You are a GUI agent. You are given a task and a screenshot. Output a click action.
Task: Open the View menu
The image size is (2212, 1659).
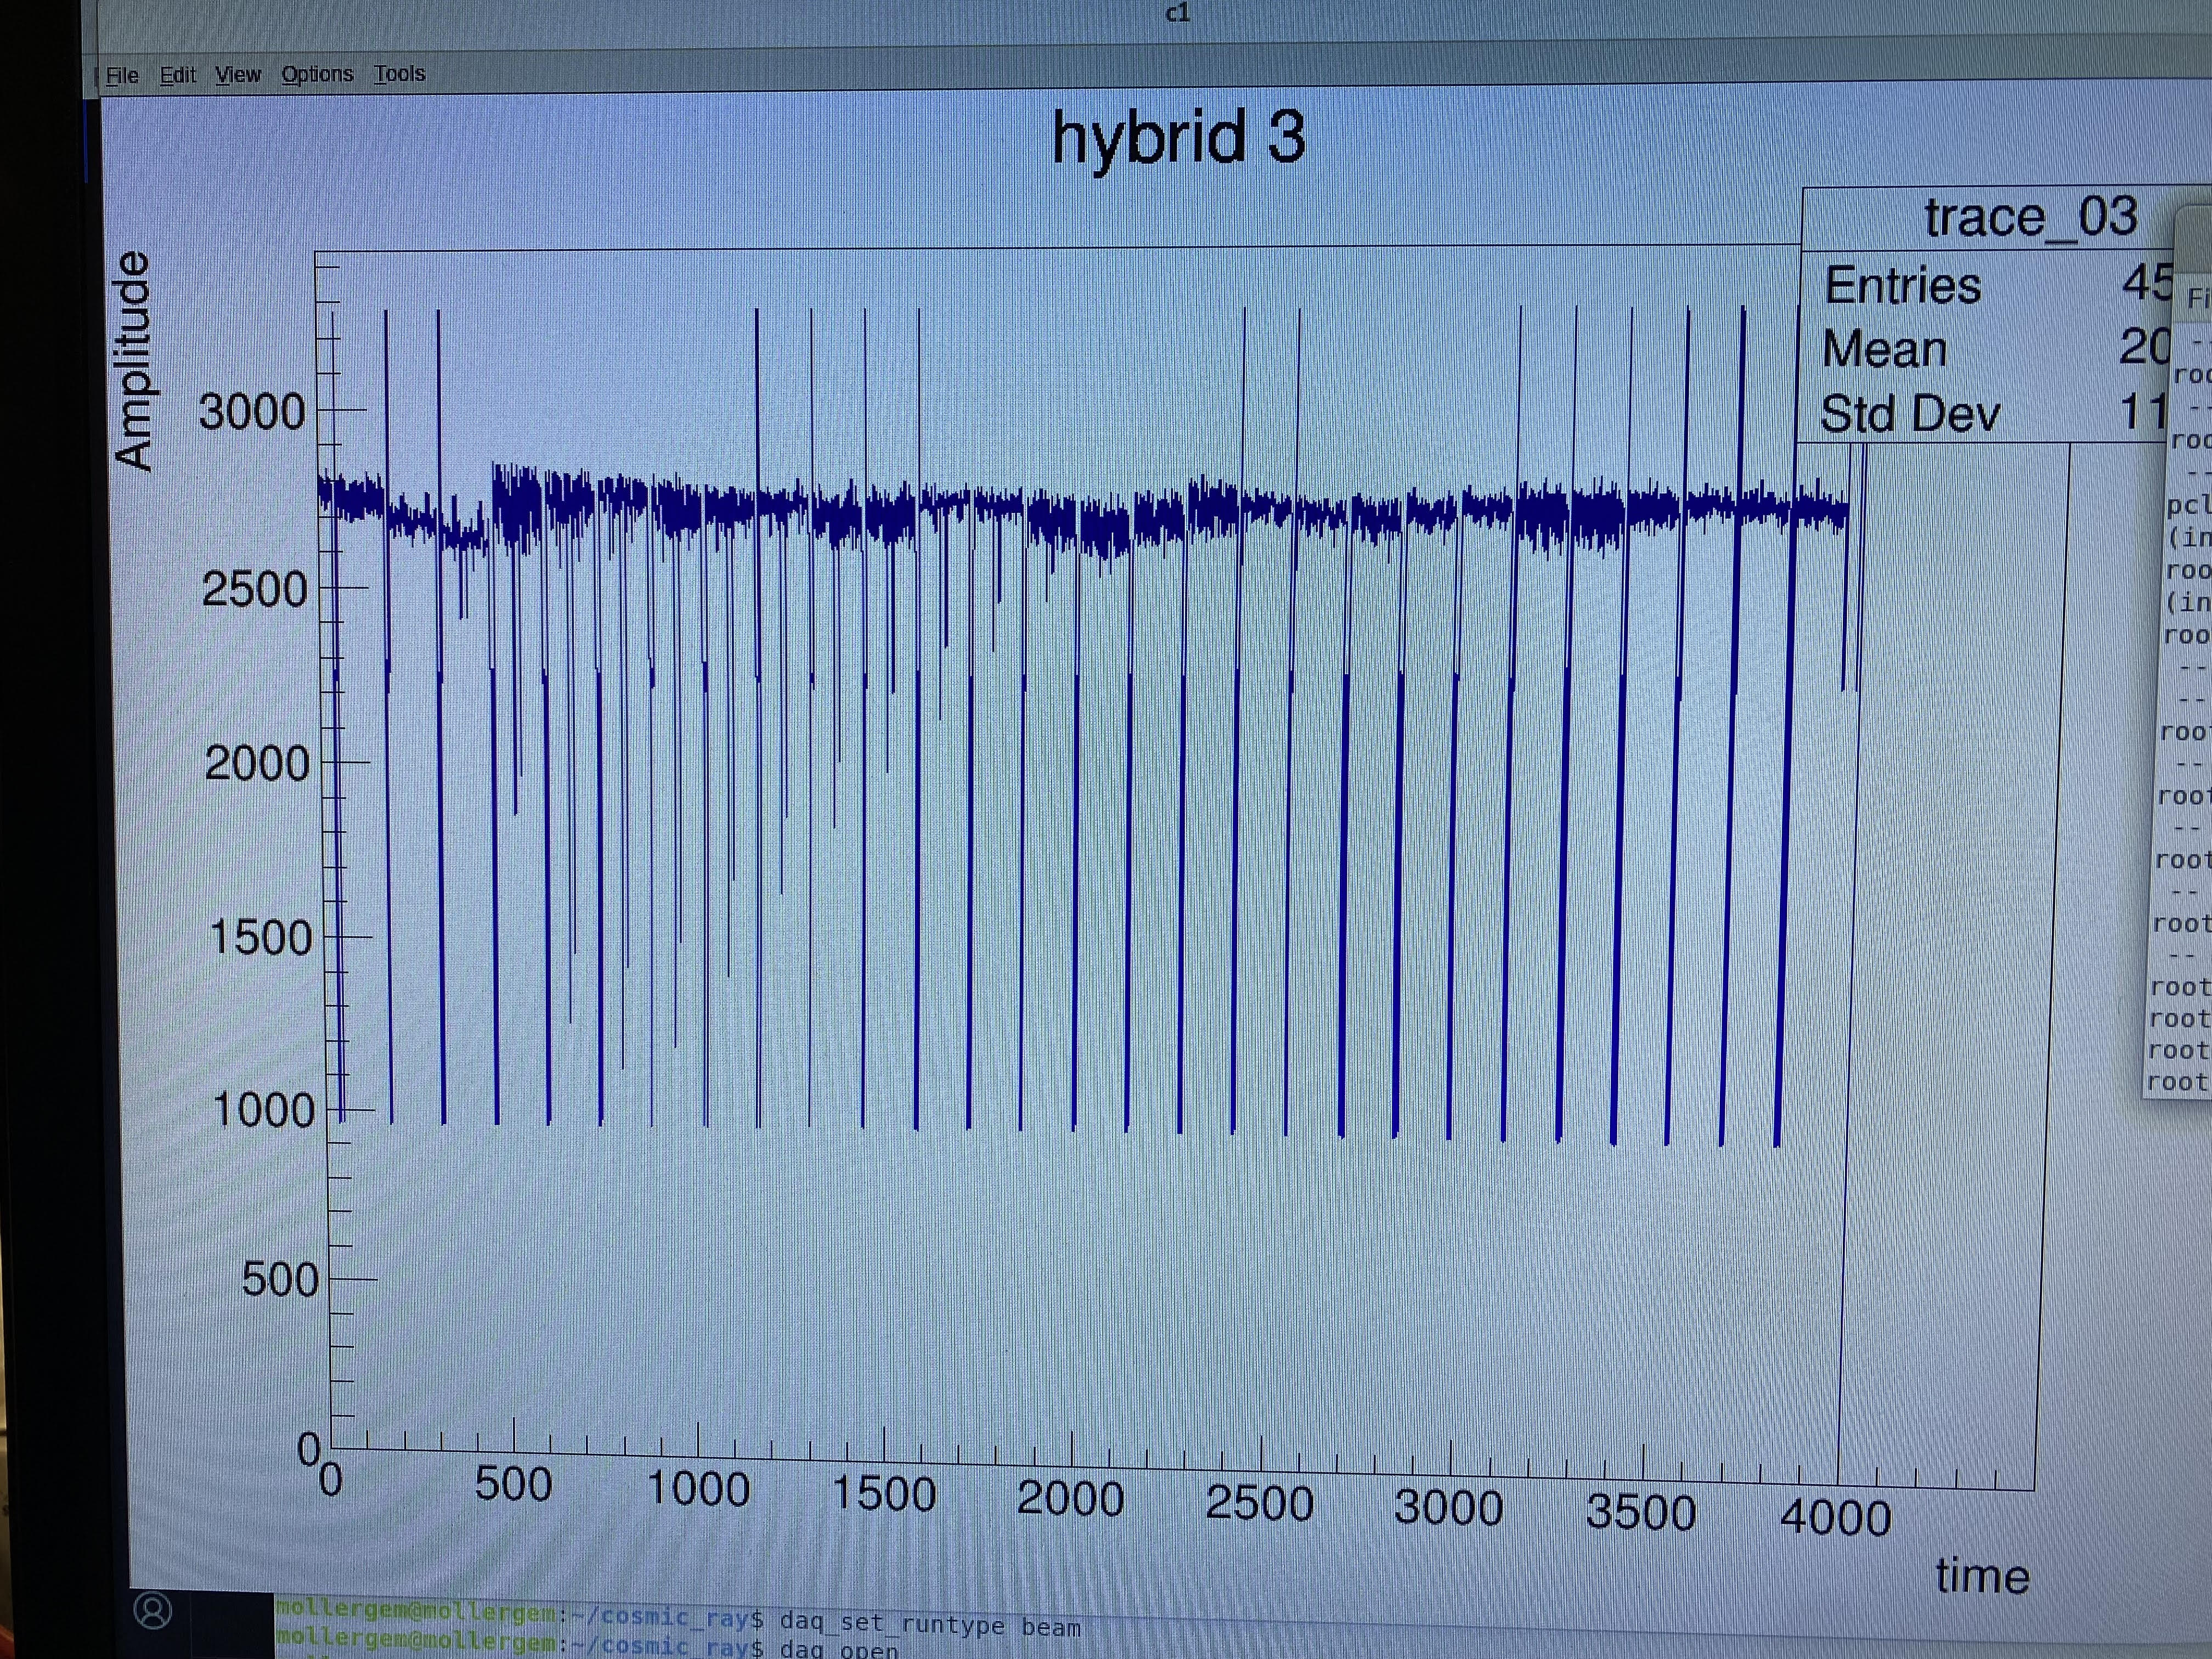pyautogui.click(x=238, y=75)
